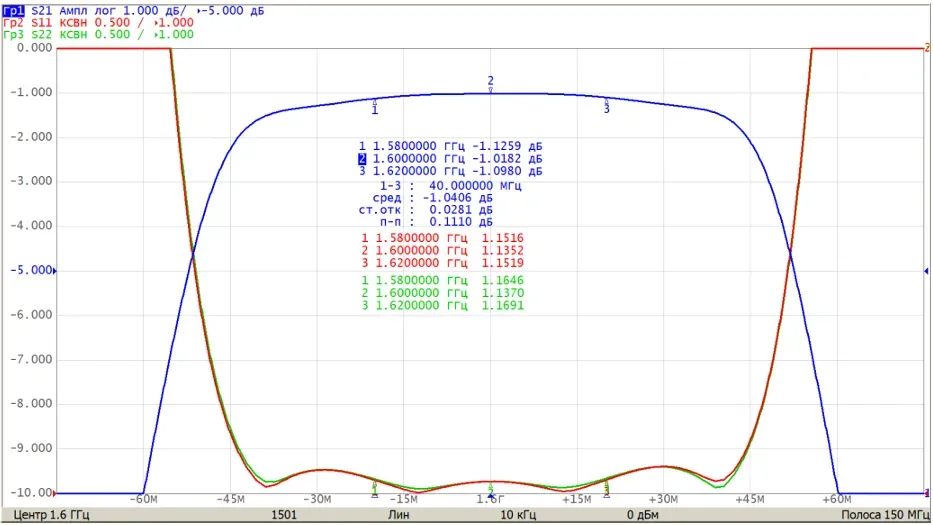Viewport: 933px width, 525px height.
Task: Click the red trace 2 indicator at the top-right edge
Action: coord(926,48)
